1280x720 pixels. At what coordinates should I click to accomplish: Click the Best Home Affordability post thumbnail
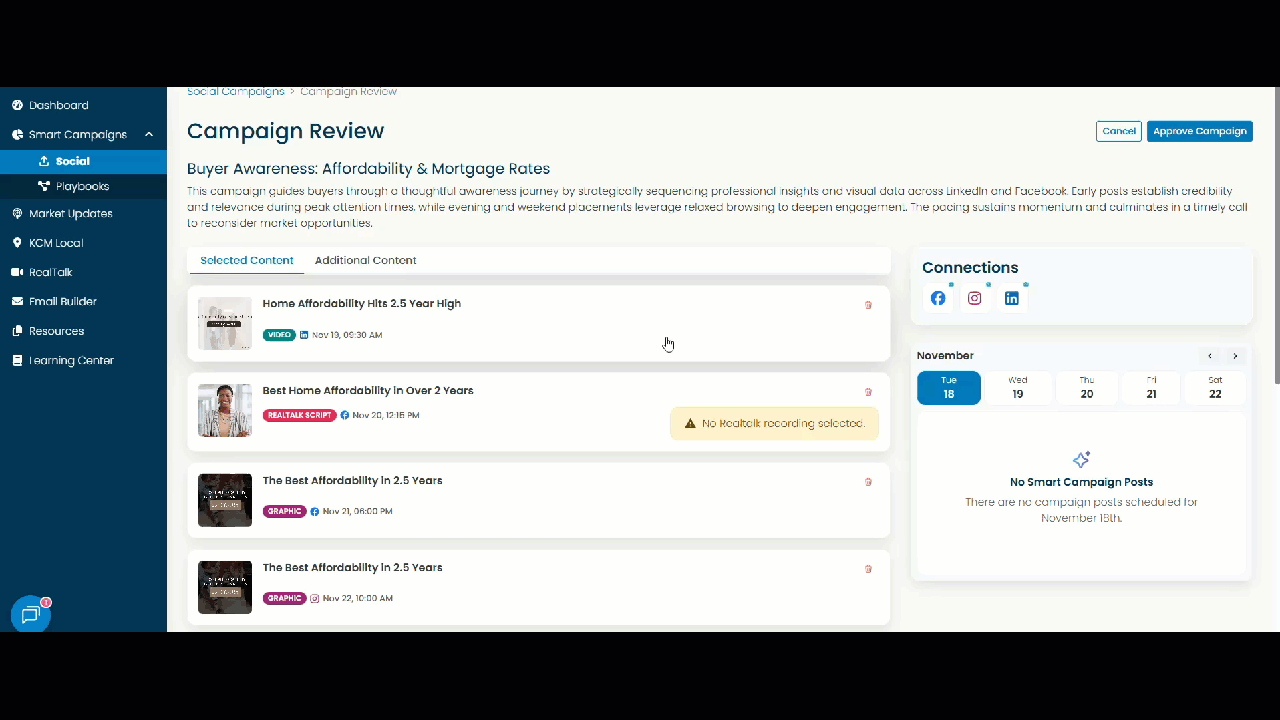pos(224,410)
